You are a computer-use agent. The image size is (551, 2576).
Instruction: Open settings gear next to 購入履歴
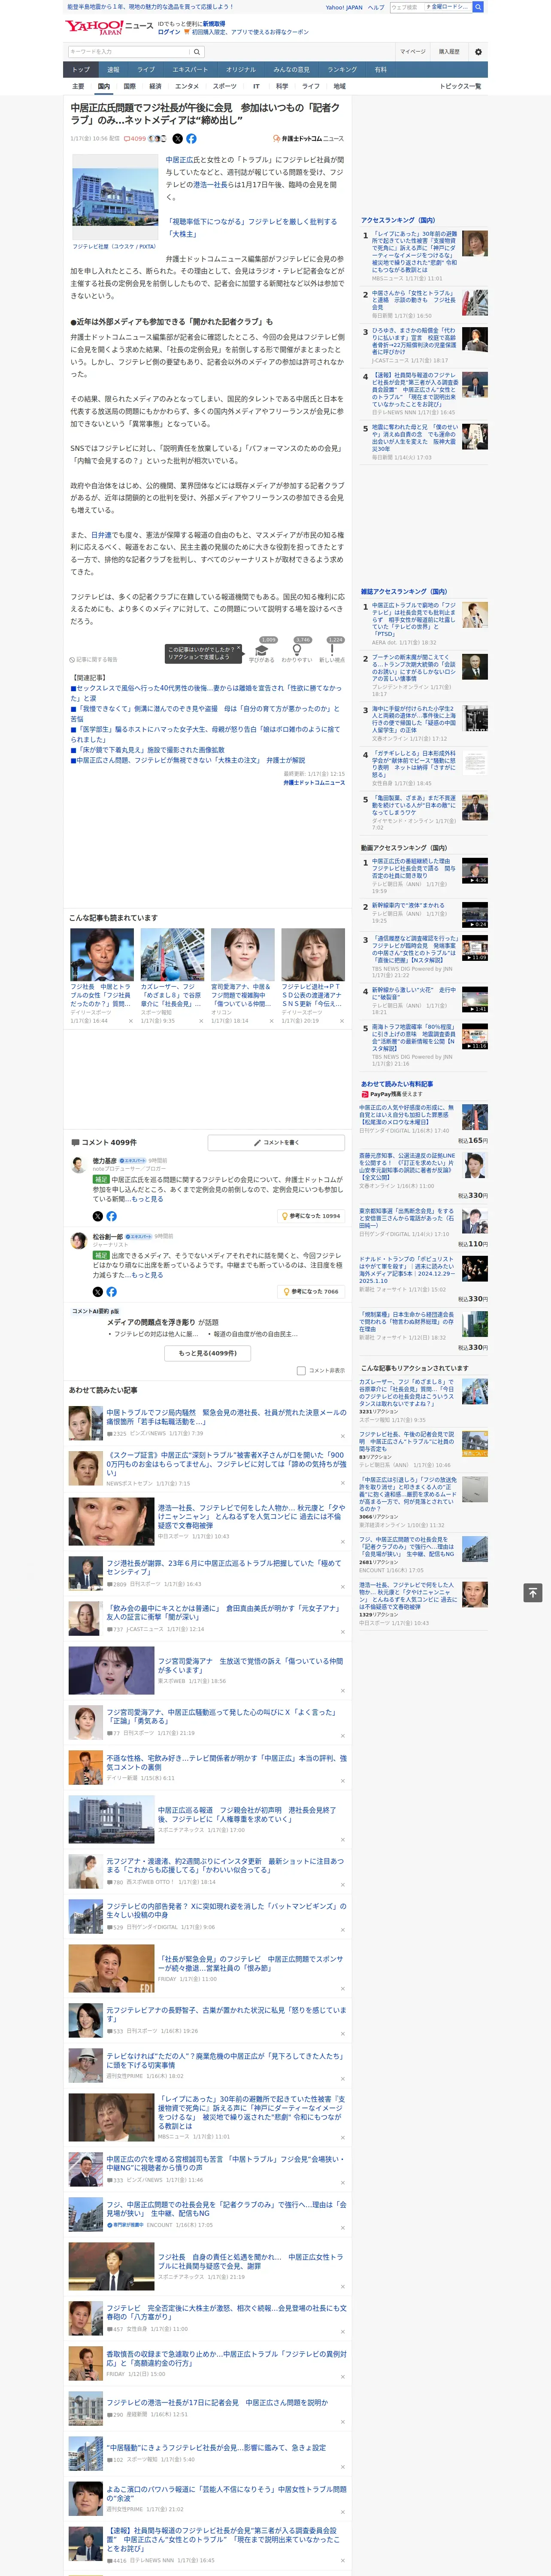478,52
